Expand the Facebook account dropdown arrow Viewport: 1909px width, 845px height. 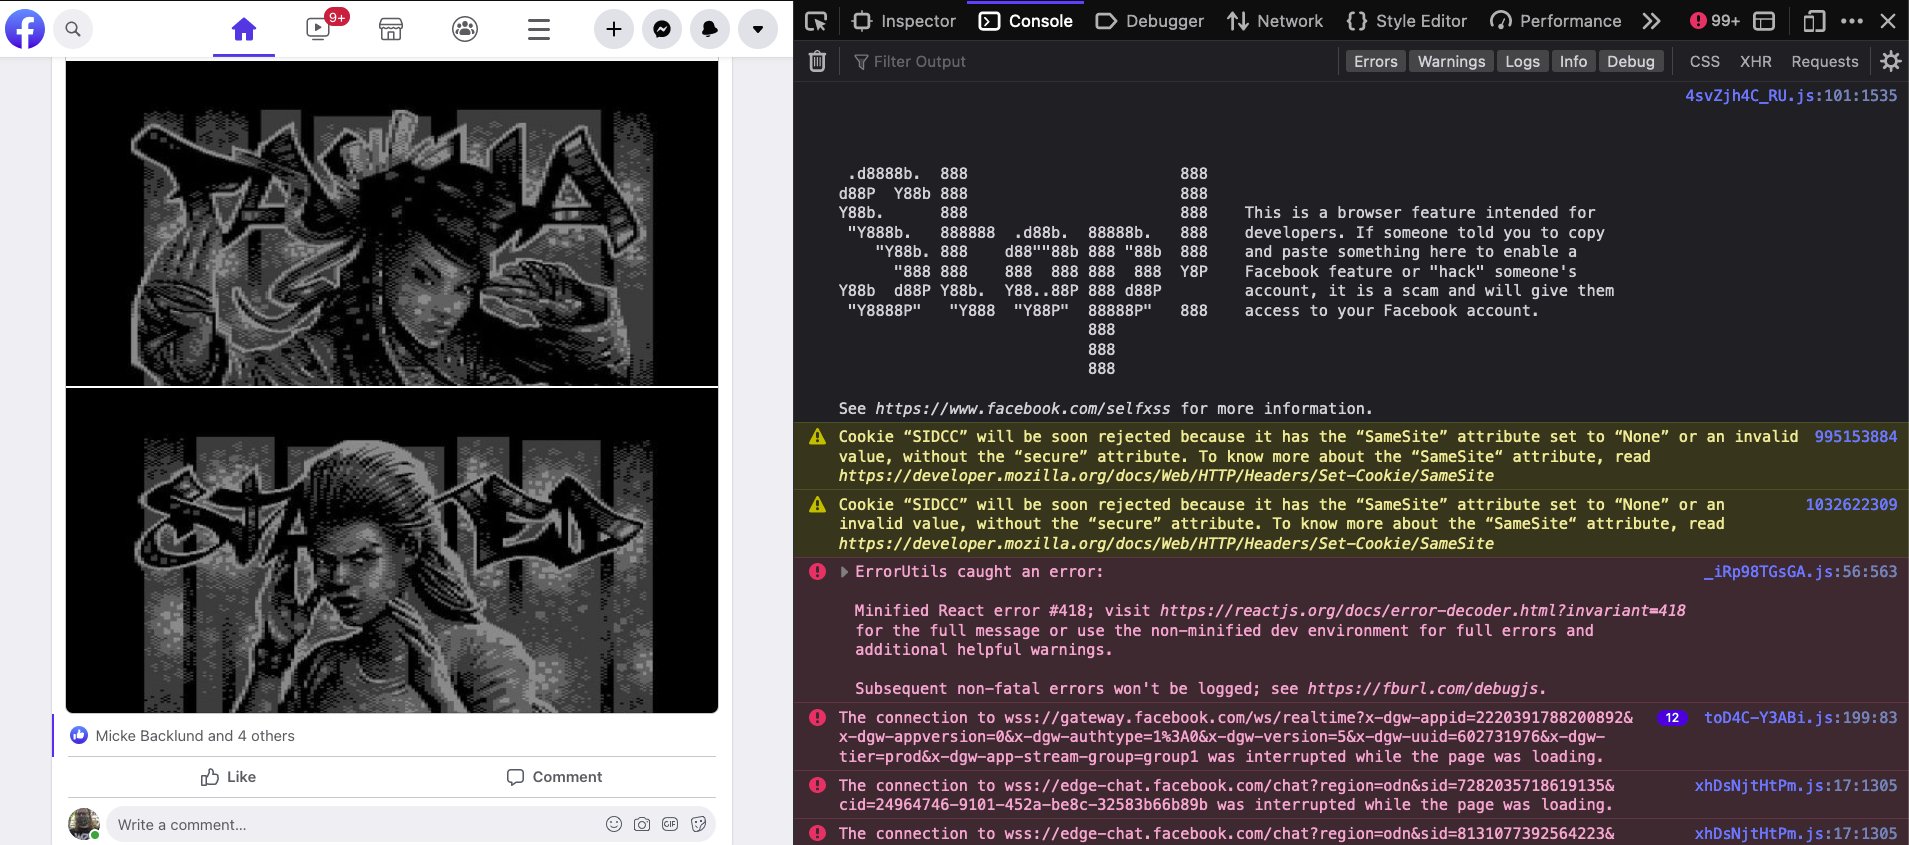click(x=758, y=29)
